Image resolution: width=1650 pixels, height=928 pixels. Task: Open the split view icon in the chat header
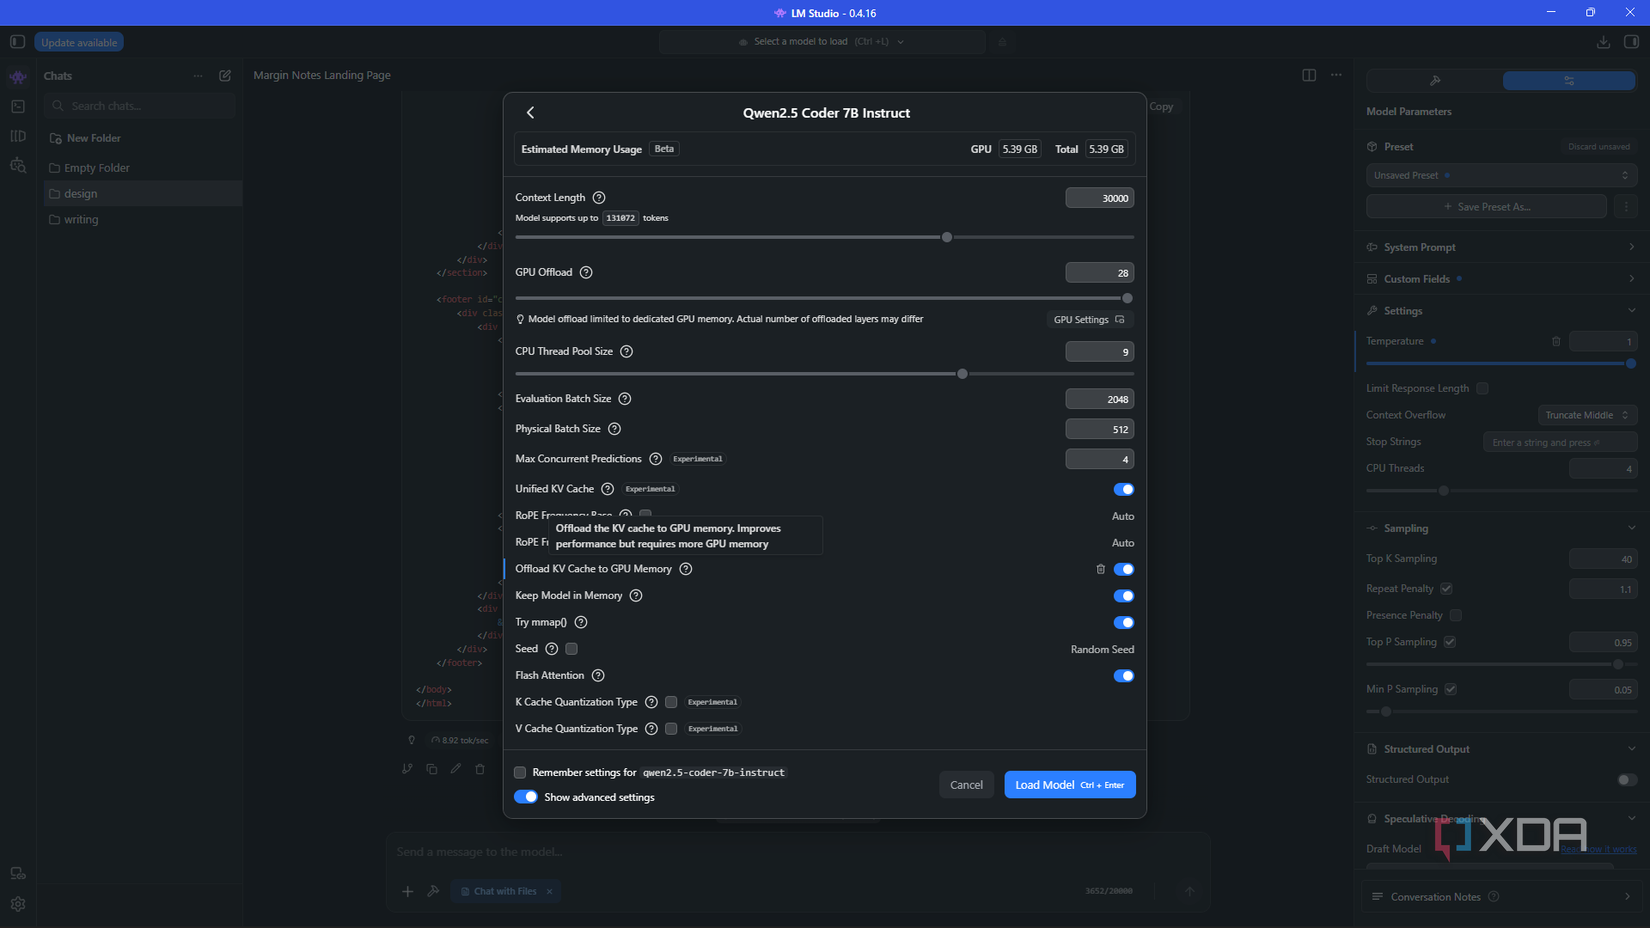[x=1309, y=75]
